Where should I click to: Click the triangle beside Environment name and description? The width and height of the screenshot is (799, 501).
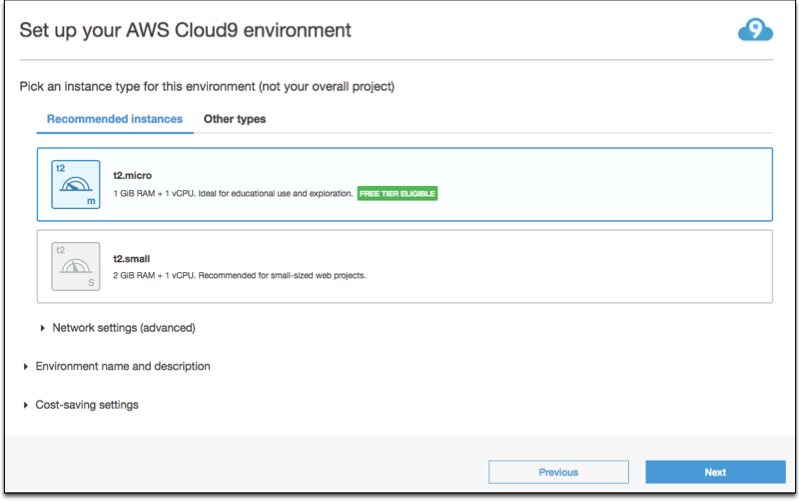click(25, 366)
